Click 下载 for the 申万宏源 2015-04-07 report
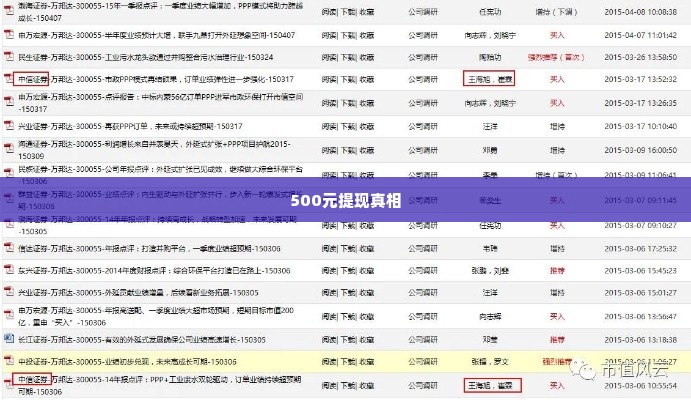Image resolution: width=691 pixels, height=400 pixels. point(348,35)
